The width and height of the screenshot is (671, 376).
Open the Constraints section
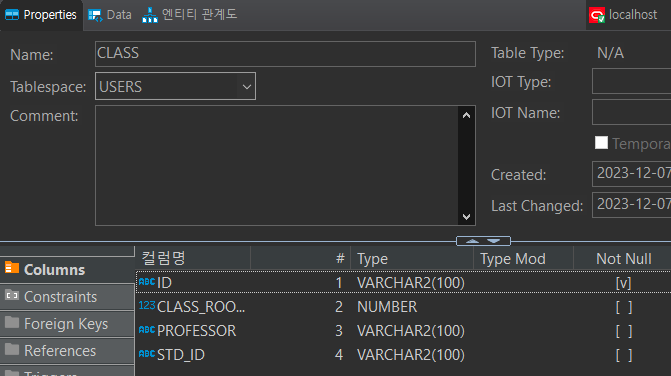(67, 297)
